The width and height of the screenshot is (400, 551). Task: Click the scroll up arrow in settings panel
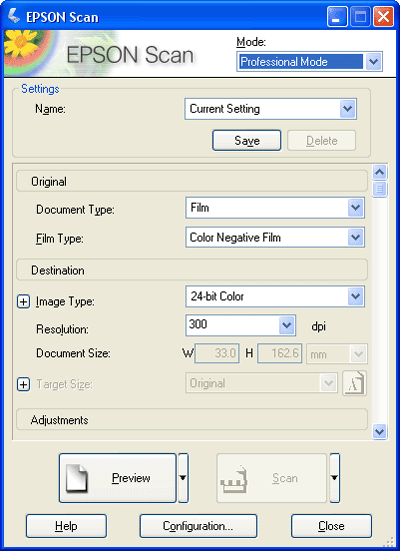[x=380, y=172]
